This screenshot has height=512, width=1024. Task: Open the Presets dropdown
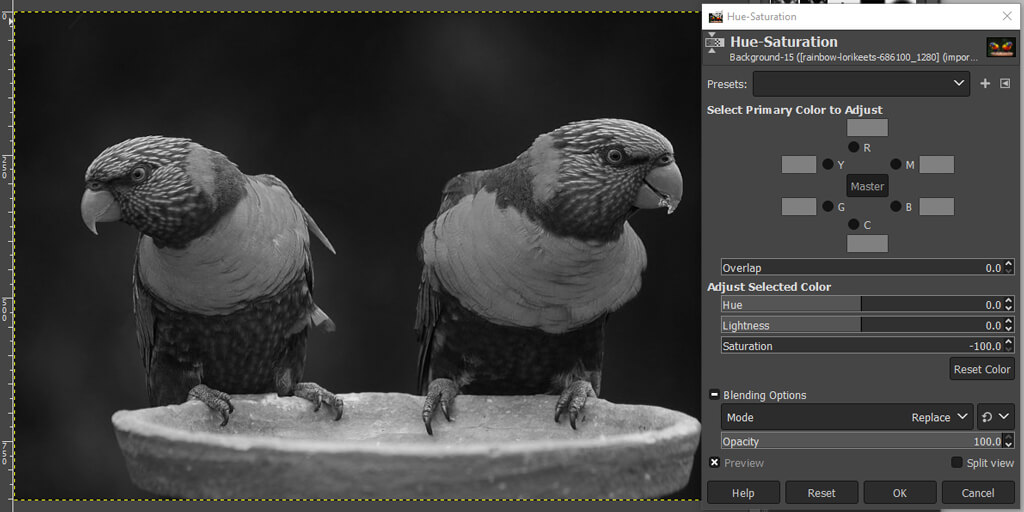point(860,84)
